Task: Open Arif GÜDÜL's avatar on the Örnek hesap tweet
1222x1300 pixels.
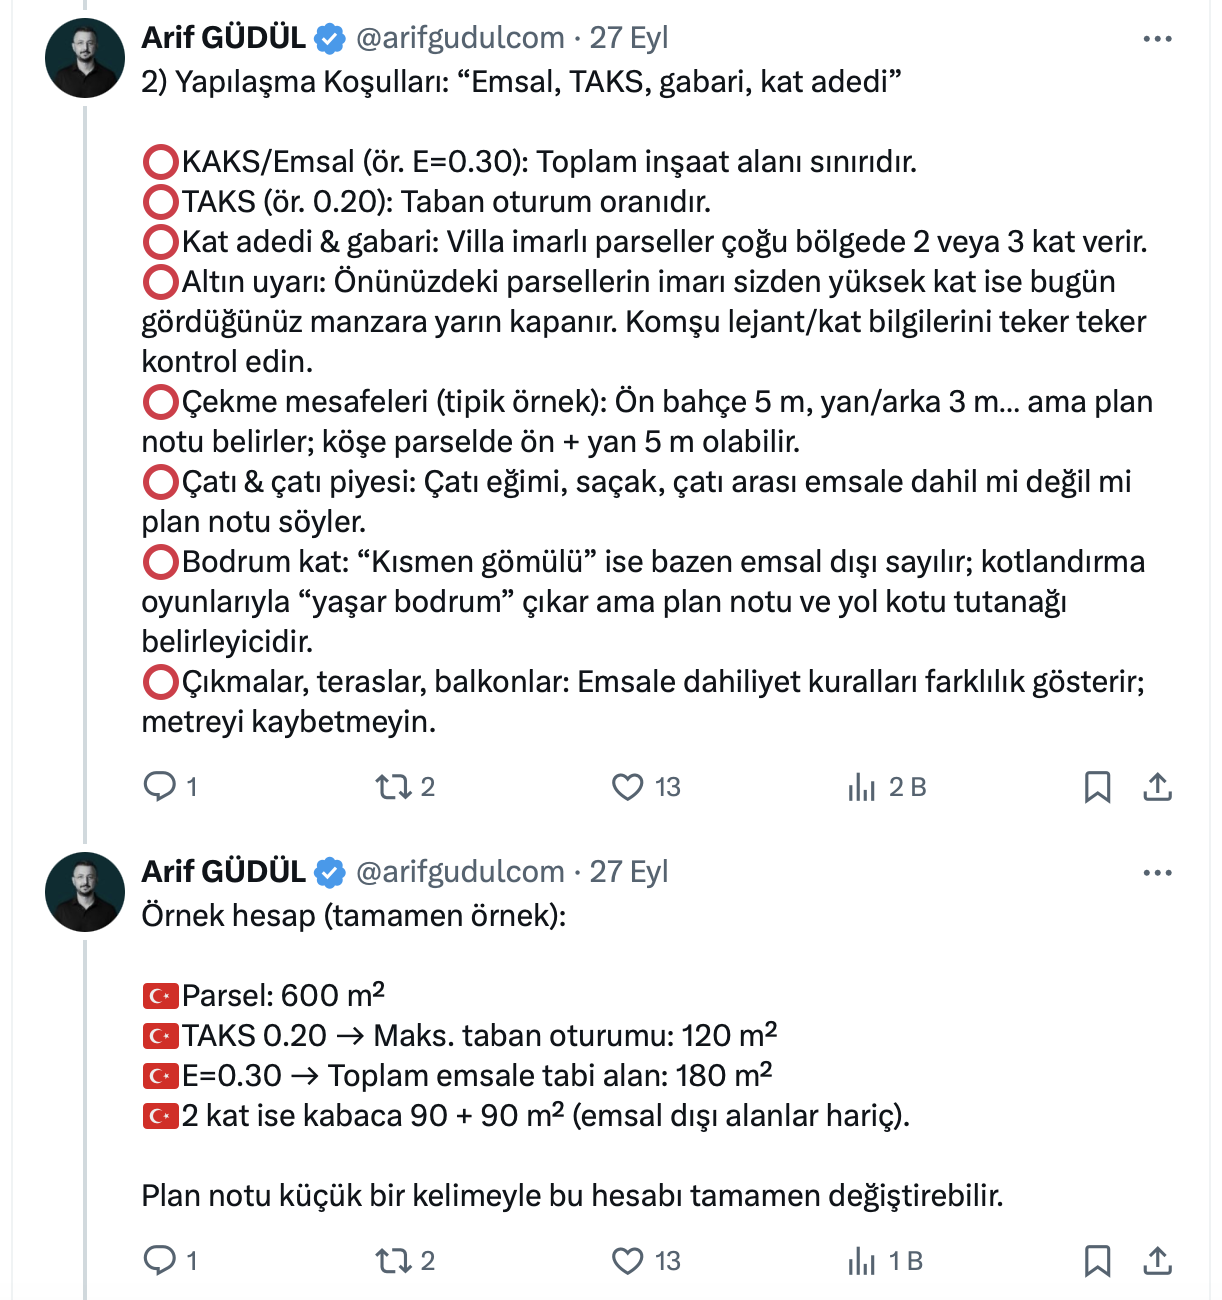Action: coord(85,892)
